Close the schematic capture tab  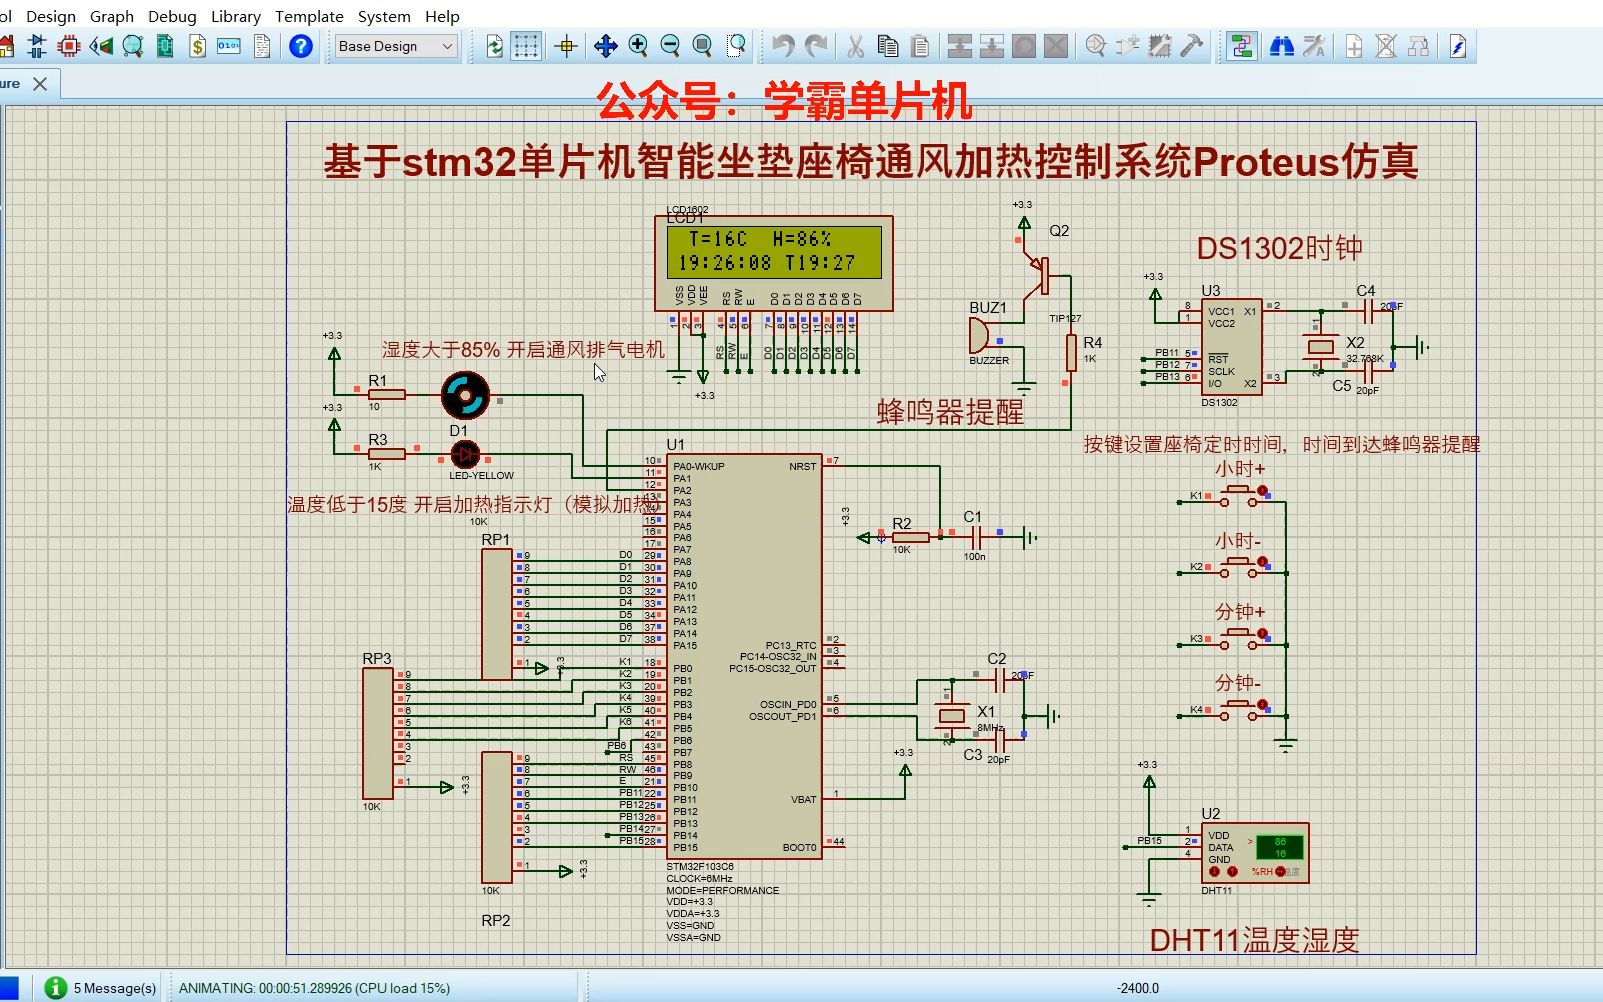(x=40, y=84)
